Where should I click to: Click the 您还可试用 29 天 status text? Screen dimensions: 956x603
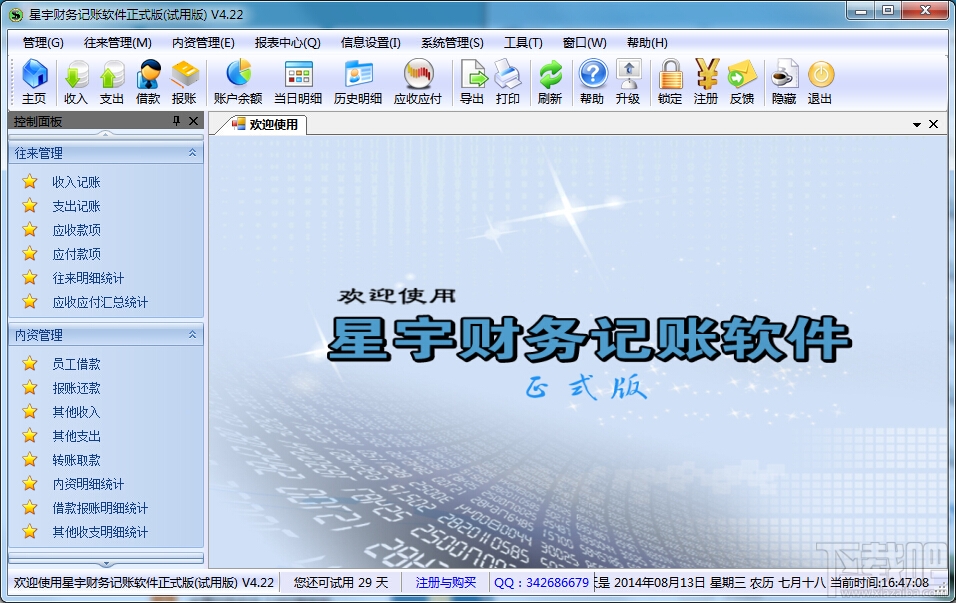point(341,583)
